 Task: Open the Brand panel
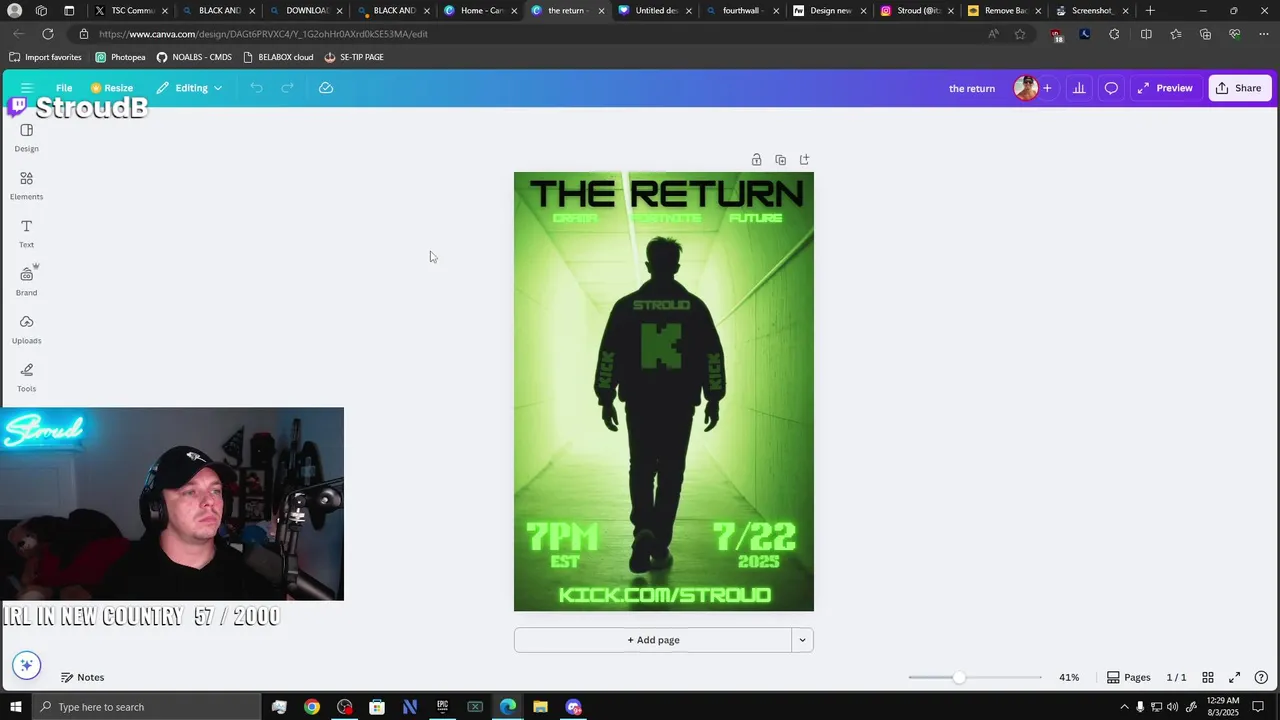[x=27, y=282]
